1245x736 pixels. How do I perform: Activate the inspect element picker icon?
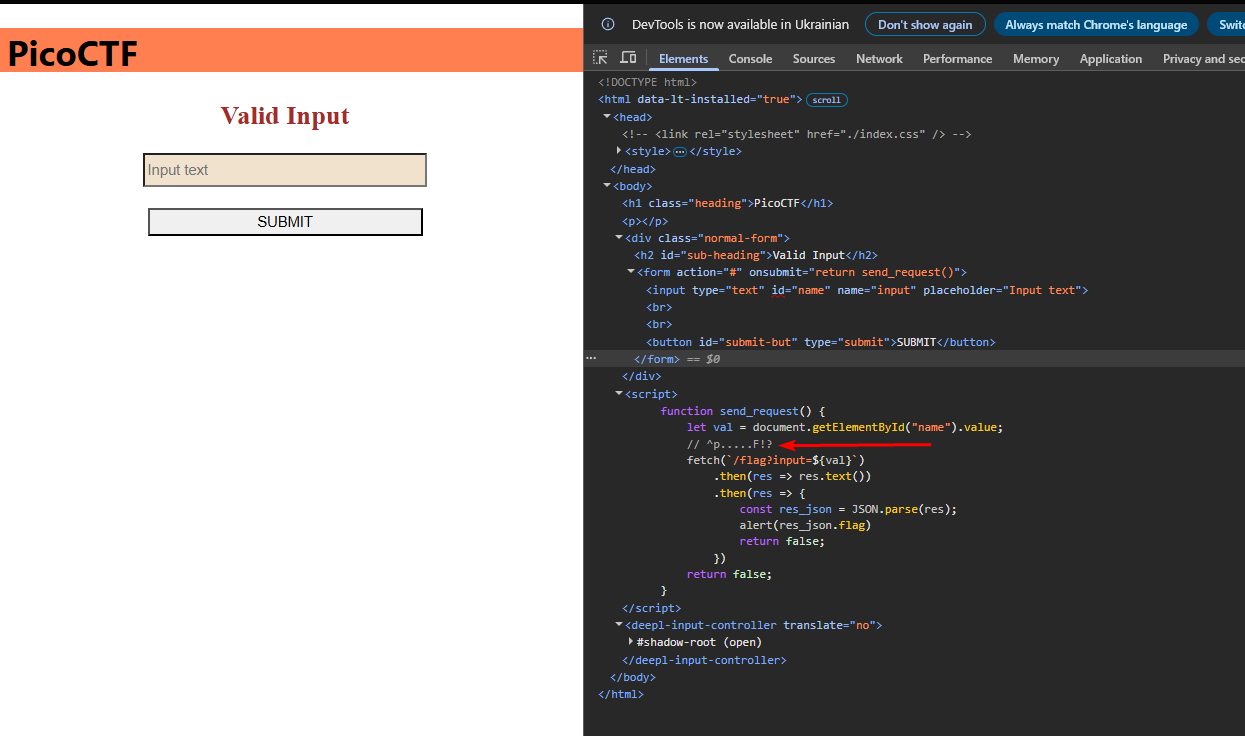click(x=600, y=58)
